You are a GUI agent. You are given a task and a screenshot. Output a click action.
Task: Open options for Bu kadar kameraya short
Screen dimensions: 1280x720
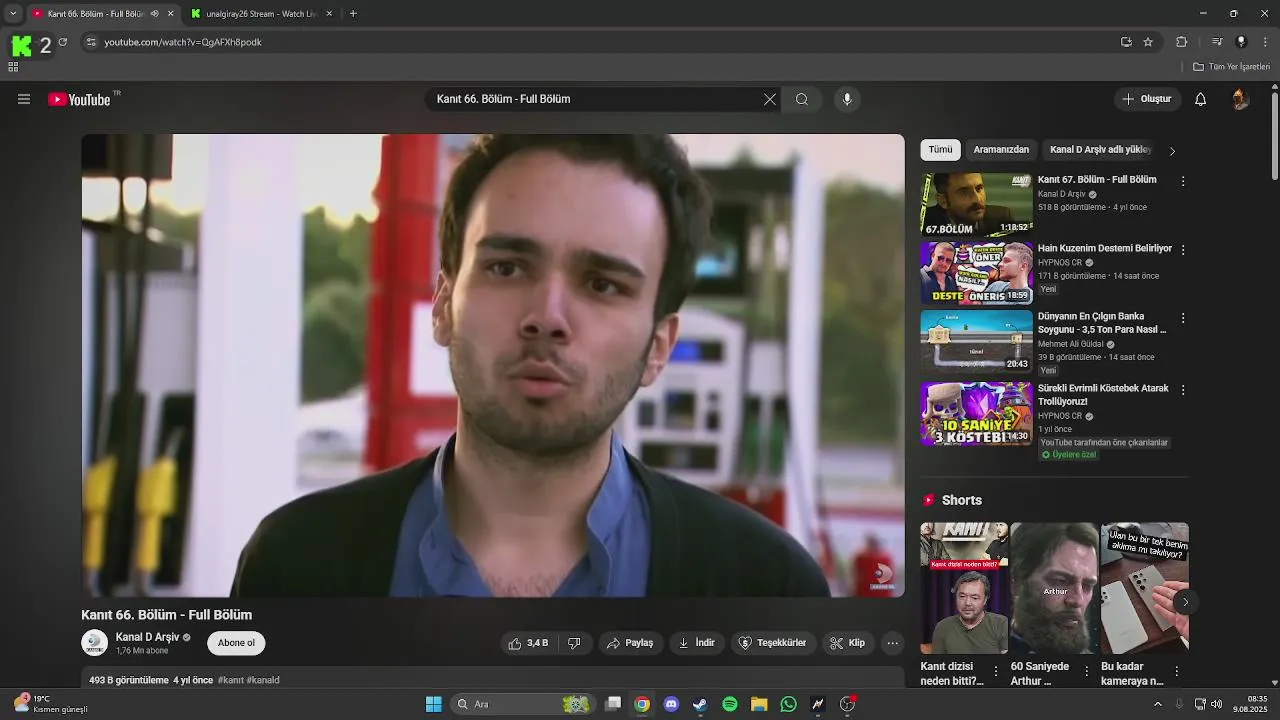click(1177, 671)
